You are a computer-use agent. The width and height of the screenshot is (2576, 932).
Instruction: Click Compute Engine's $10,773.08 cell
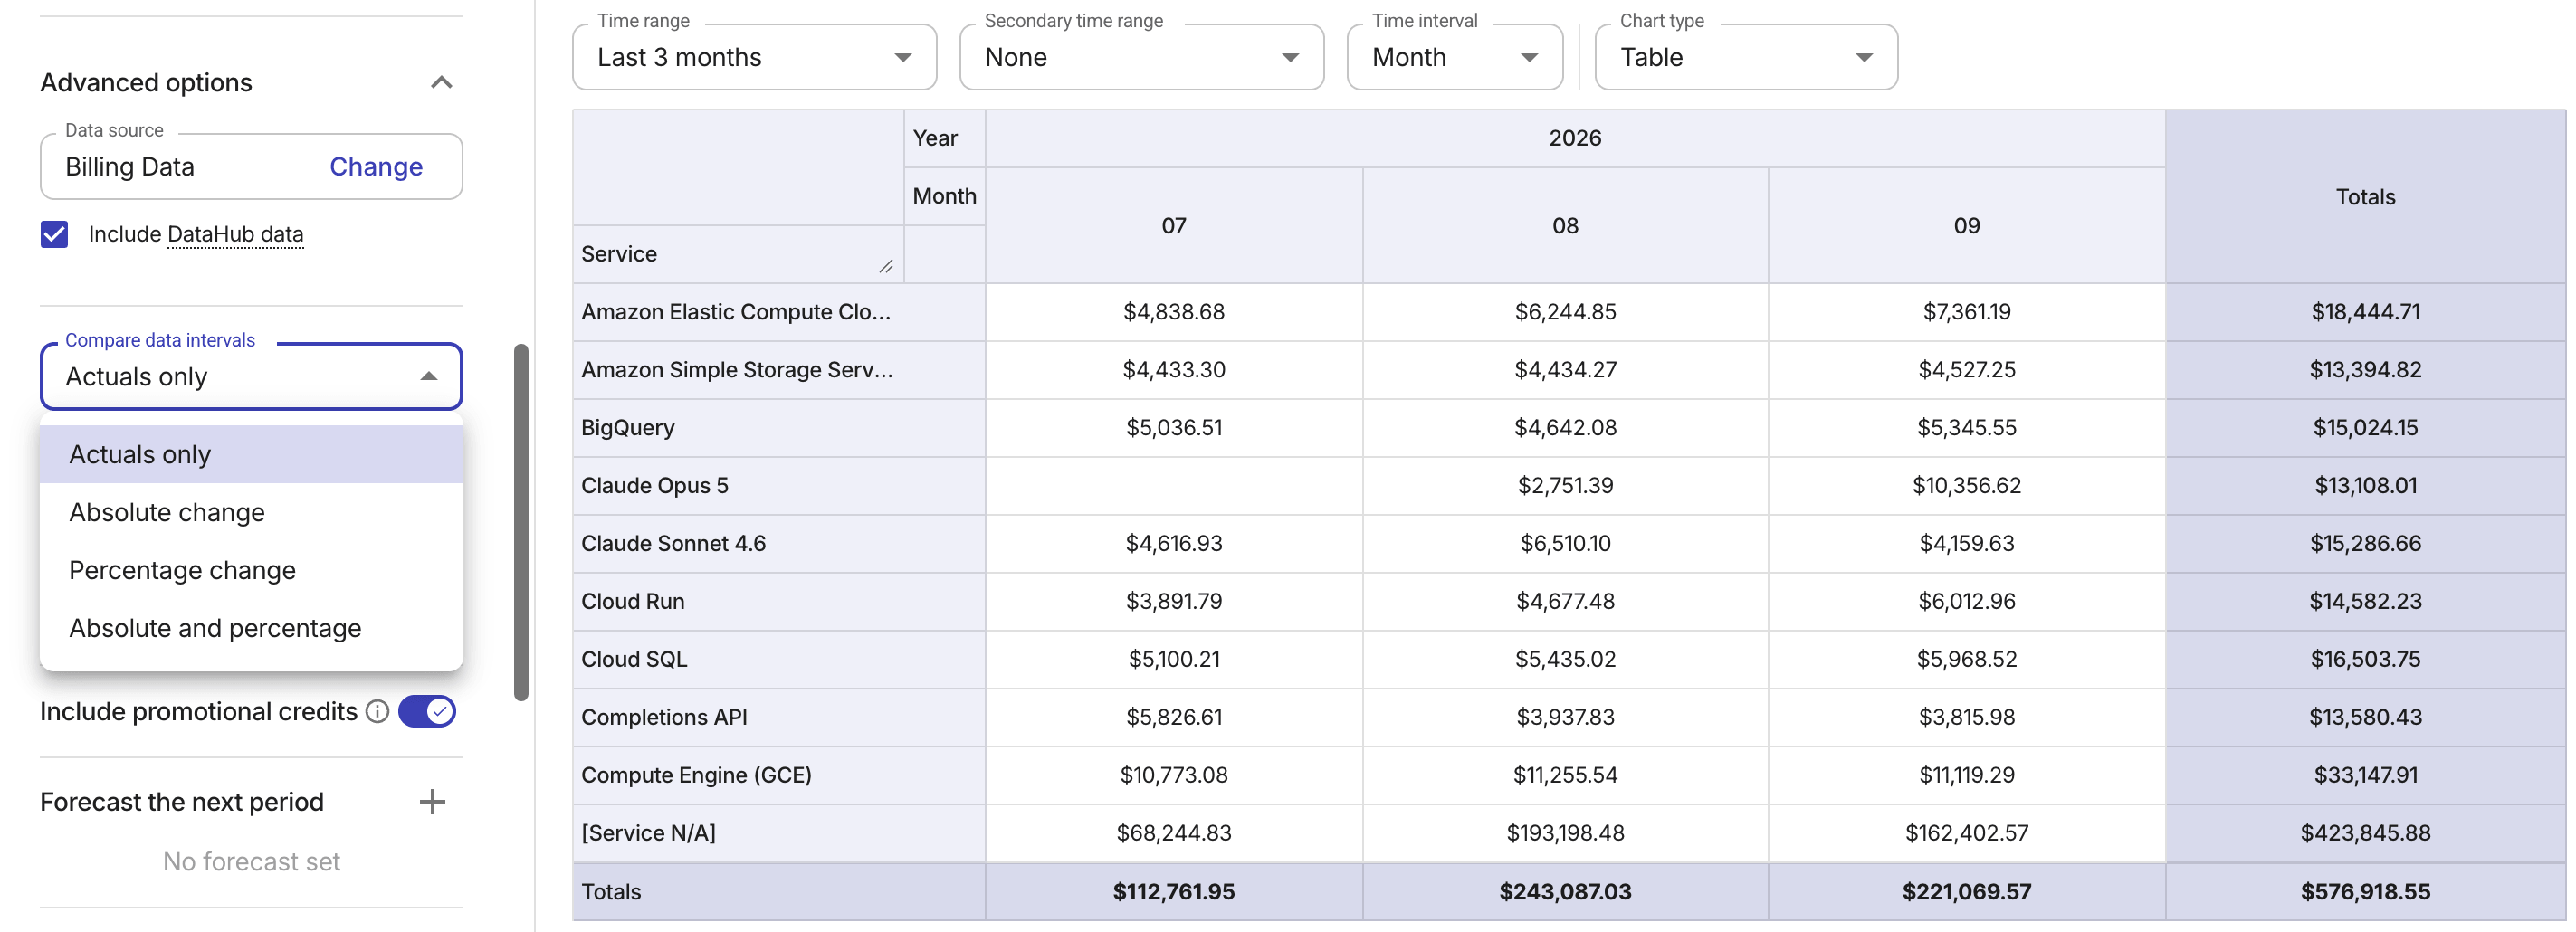(x=1174, y=776)
